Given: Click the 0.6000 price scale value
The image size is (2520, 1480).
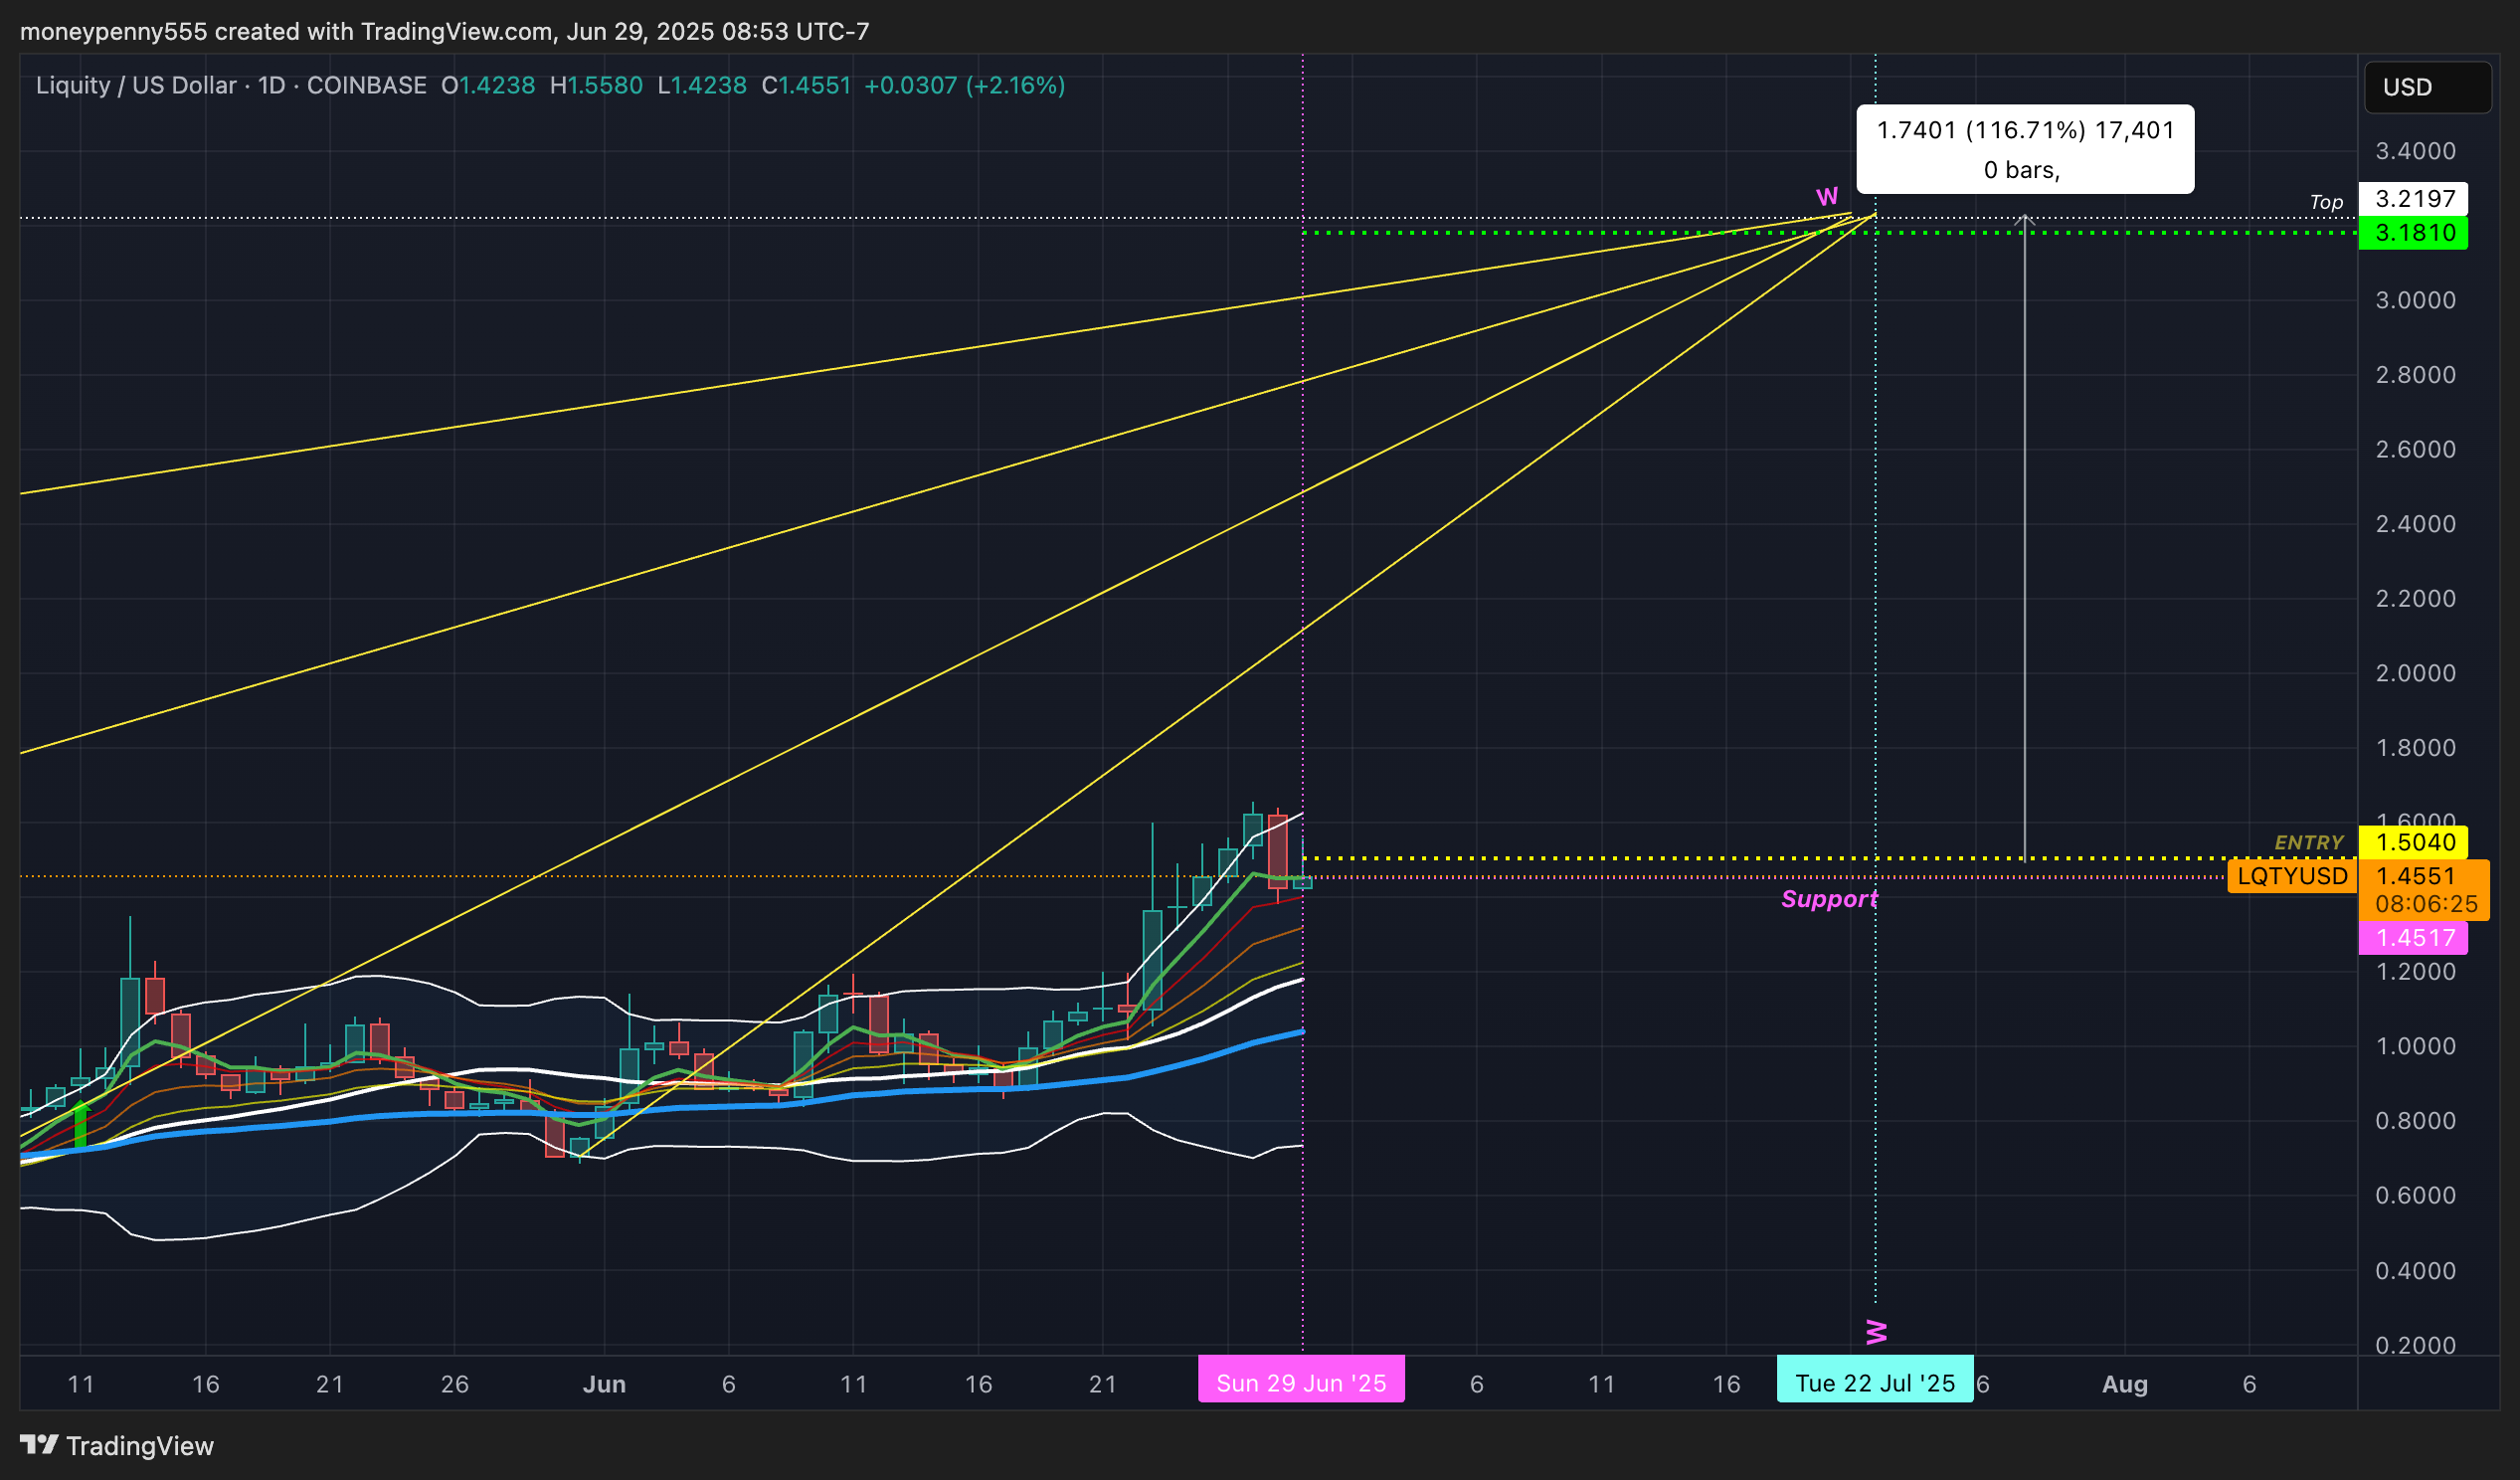Looking at the screenshot, I should pos(2415,1195).
